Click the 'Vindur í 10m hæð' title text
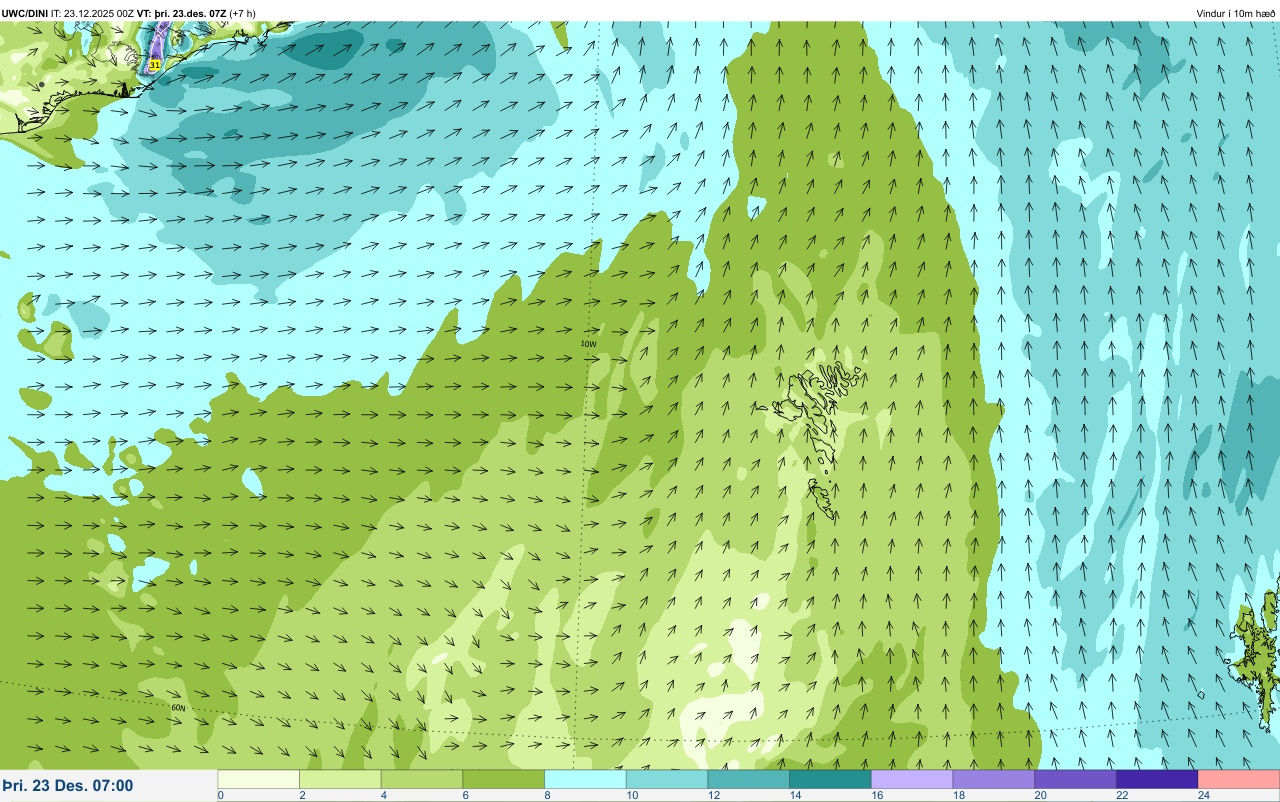Viewport: 1280px width, 802px height. (1236, 13)
